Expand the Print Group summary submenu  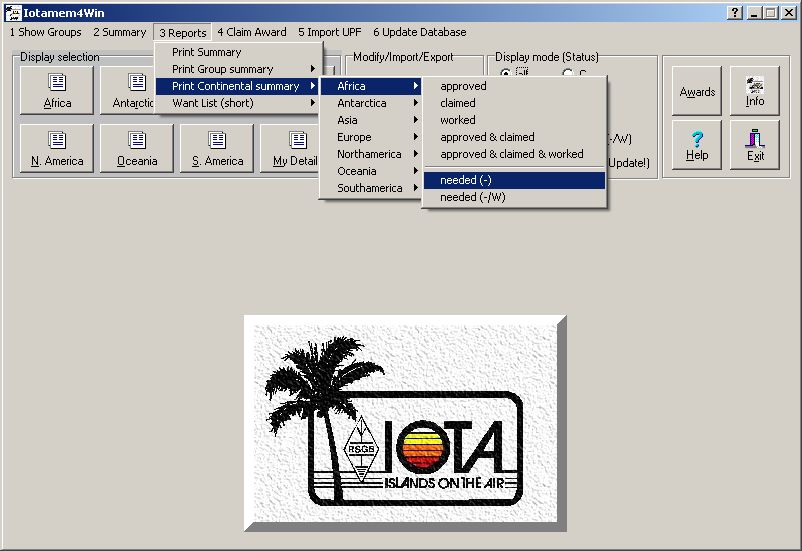(x=238, y=69)
